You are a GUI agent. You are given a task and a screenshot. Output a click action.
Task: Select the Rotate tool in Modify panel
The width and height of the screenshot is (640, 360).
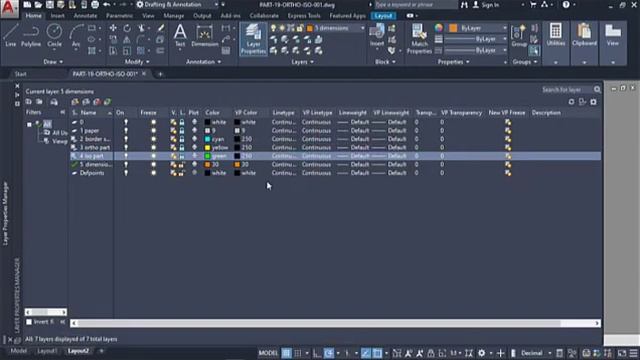(127, 28)
